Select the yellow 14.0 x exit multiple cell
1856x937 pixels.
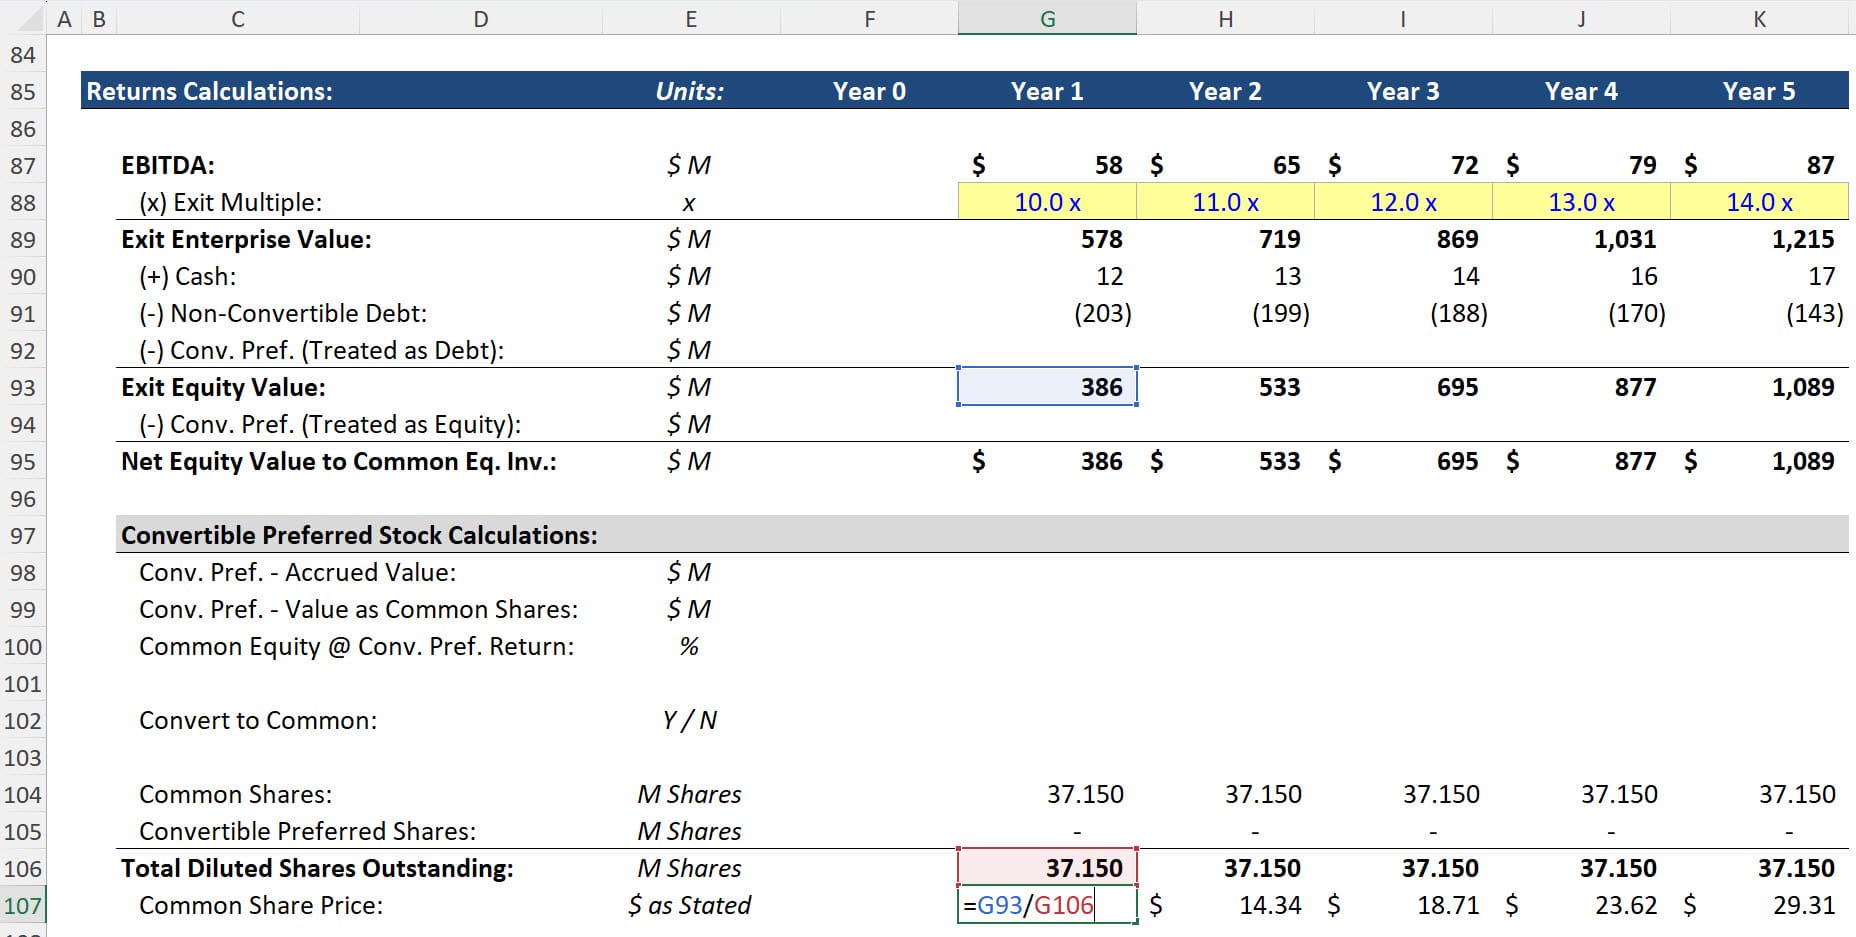coord(1758,202)
